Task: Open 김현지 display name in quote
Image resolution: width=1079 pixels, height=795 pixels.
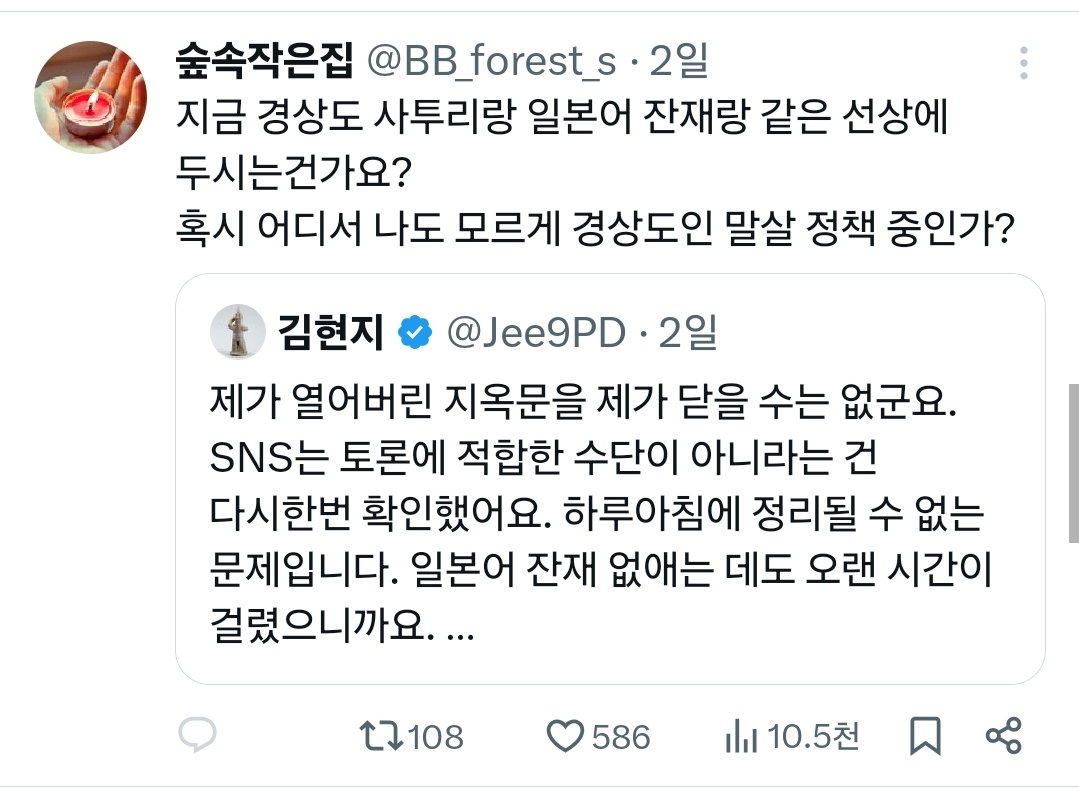Action: coord(330,332)
